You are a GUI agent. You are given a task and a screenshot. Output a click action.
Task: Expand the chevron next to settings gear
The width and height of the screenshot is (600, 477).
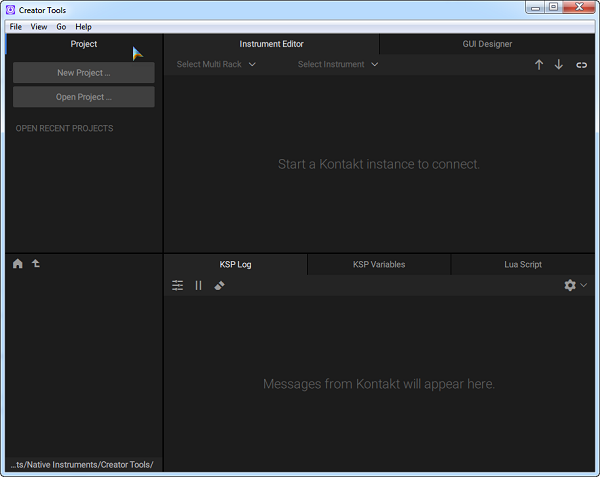pyautogui.click(x=584, y=285)
